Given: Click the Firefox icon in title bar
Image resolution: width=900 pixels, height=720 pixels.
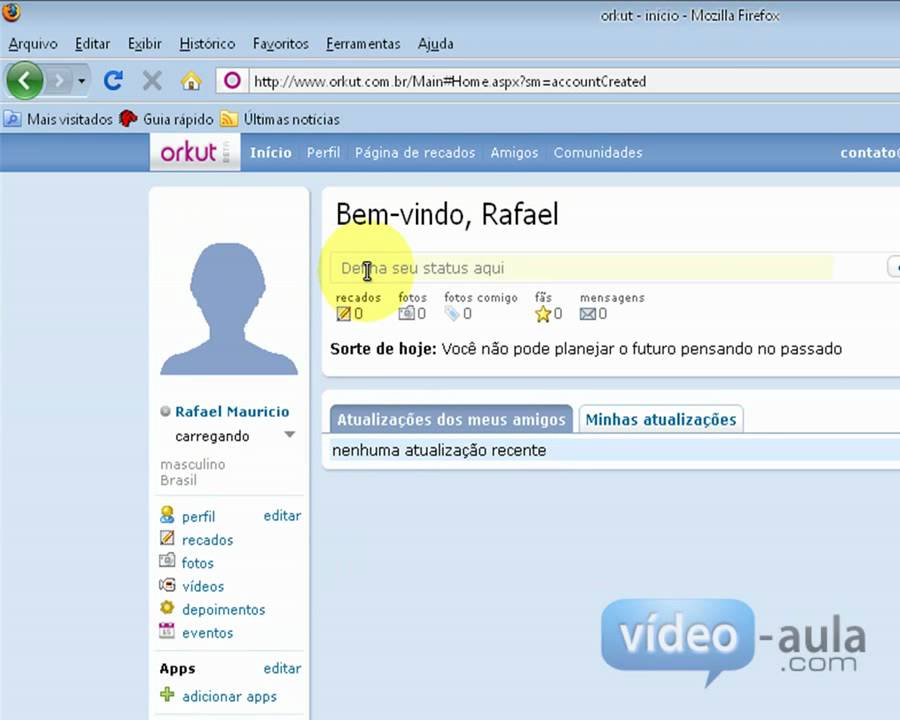Looking at the screenshot, I should point(11,11).
